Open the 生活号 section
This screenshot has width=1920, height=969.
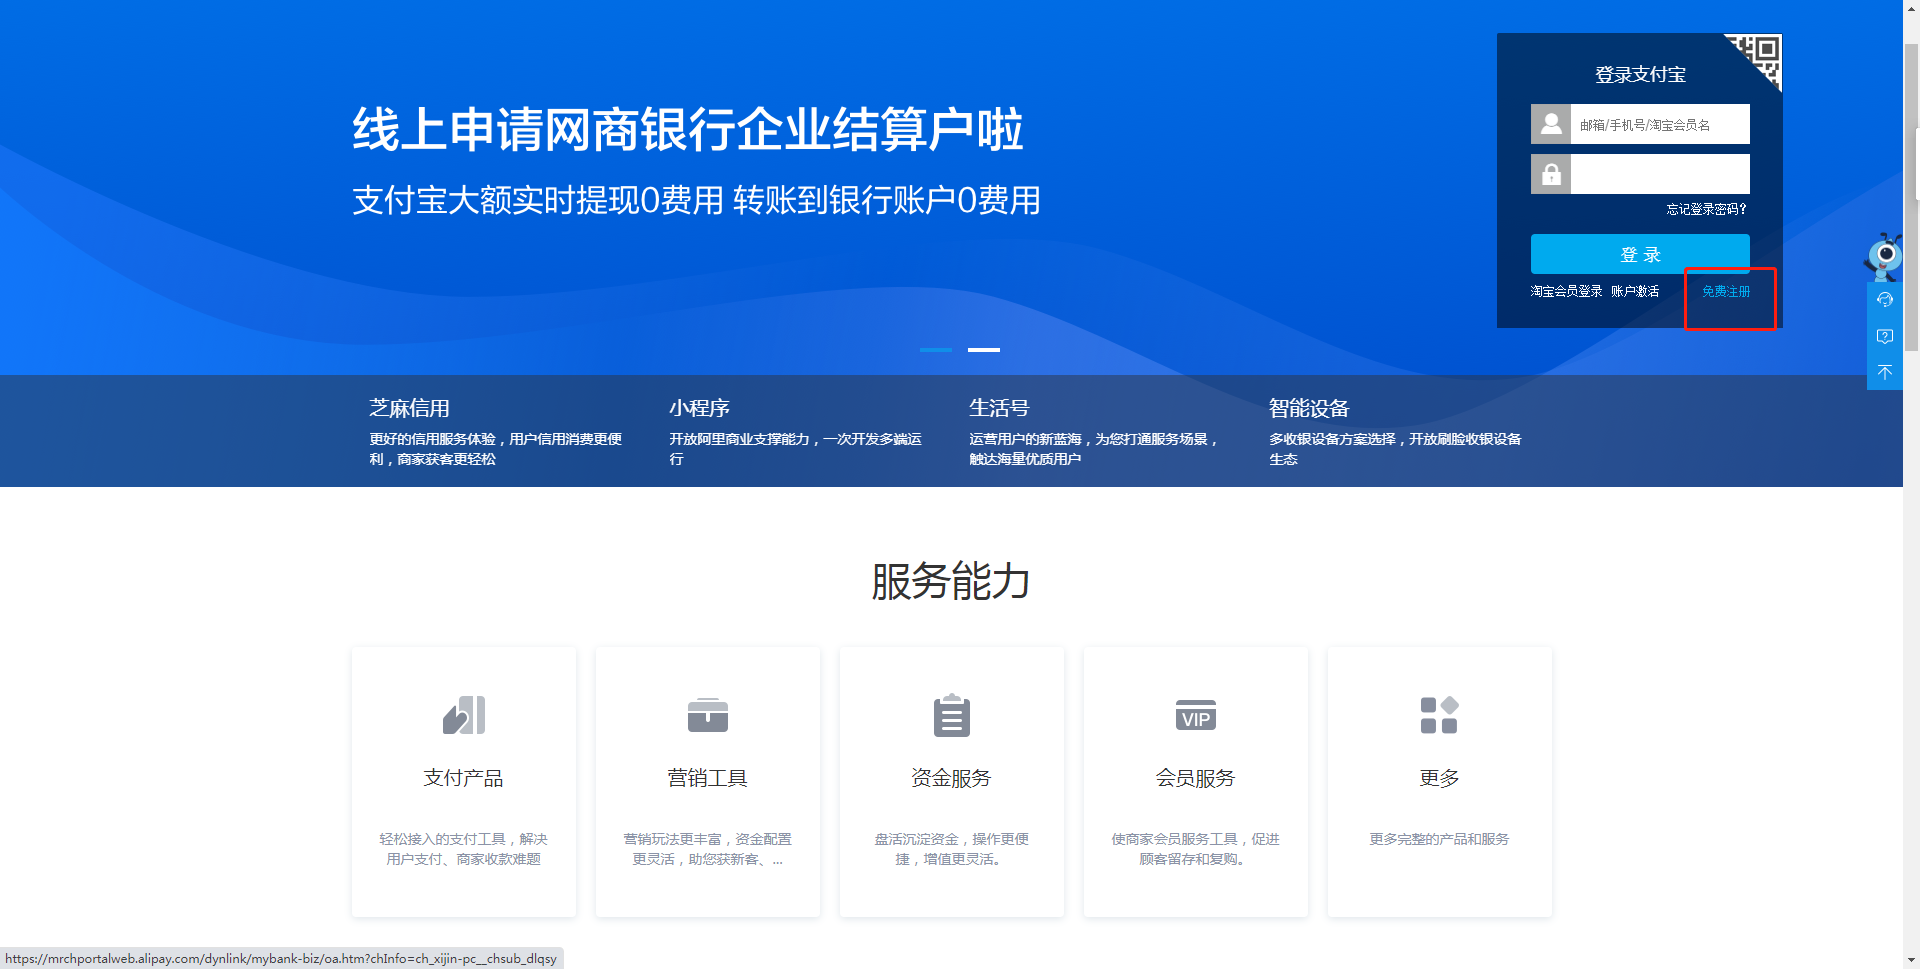point(999,408)
